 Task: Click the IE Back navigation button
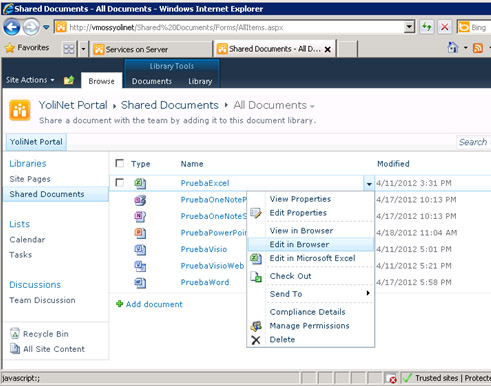[12, 27]
